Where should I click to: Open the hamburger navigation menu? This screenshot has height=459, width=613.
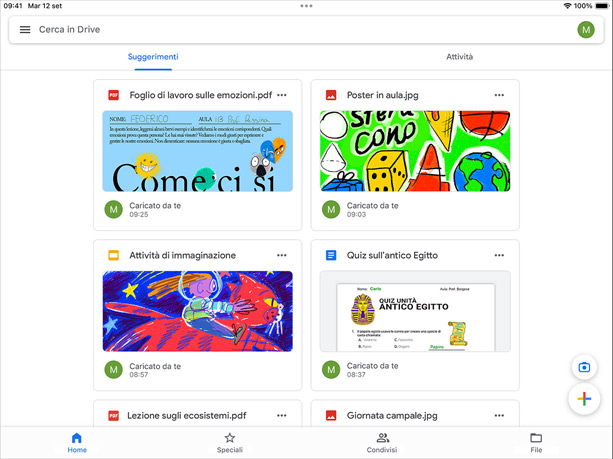pos(25,30)
